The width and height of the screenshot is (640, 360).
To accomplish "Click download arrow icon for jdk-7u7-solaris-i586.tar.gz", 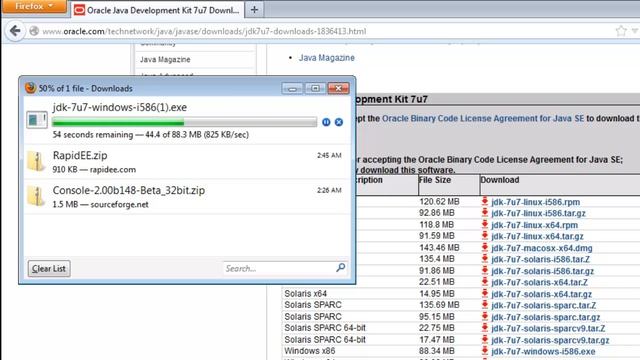I will point(484,271).
